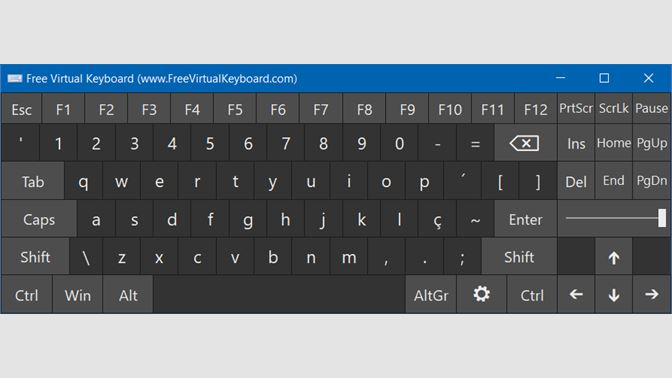Toggle the ScrLk key
The image size is (672, 378).
(x=614, y=108)
